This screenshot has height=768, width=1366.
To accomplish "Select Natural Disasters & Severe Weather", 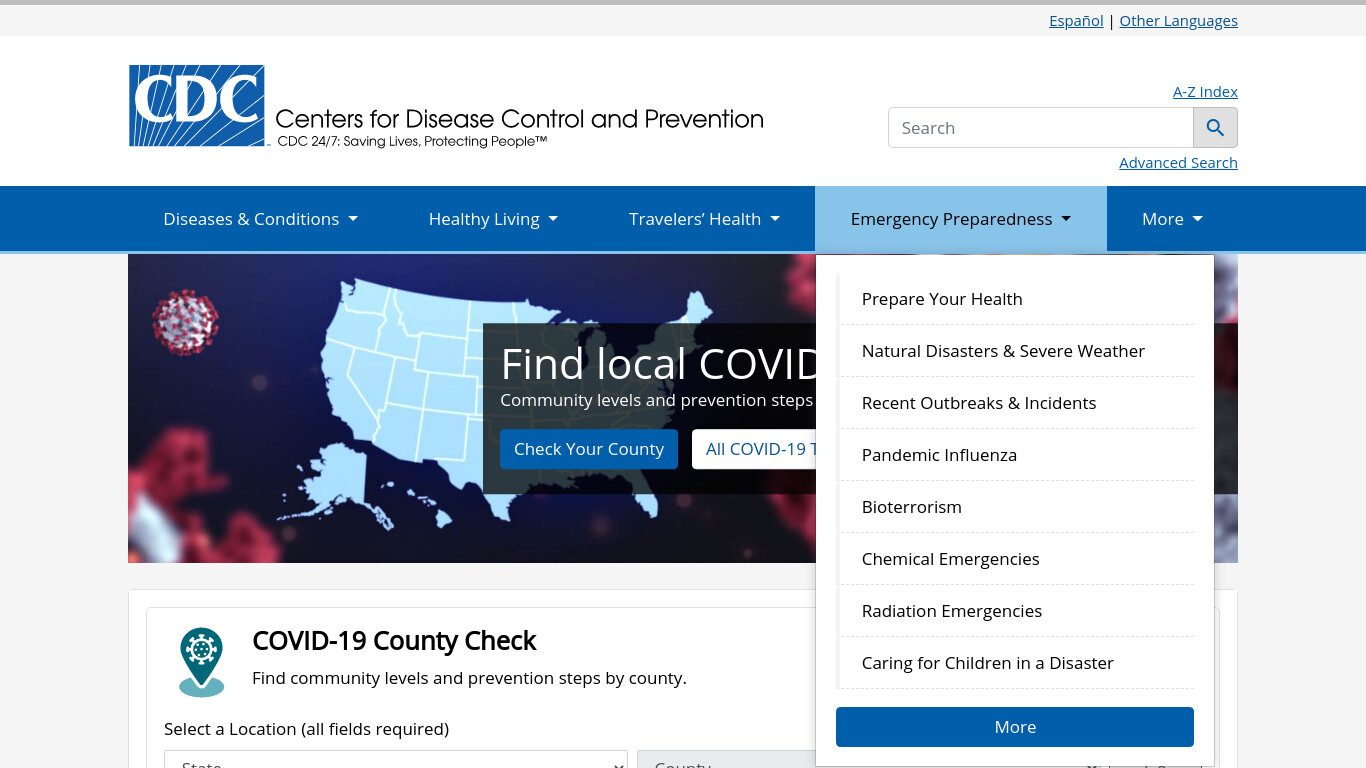I will (x=1017, y=351).
